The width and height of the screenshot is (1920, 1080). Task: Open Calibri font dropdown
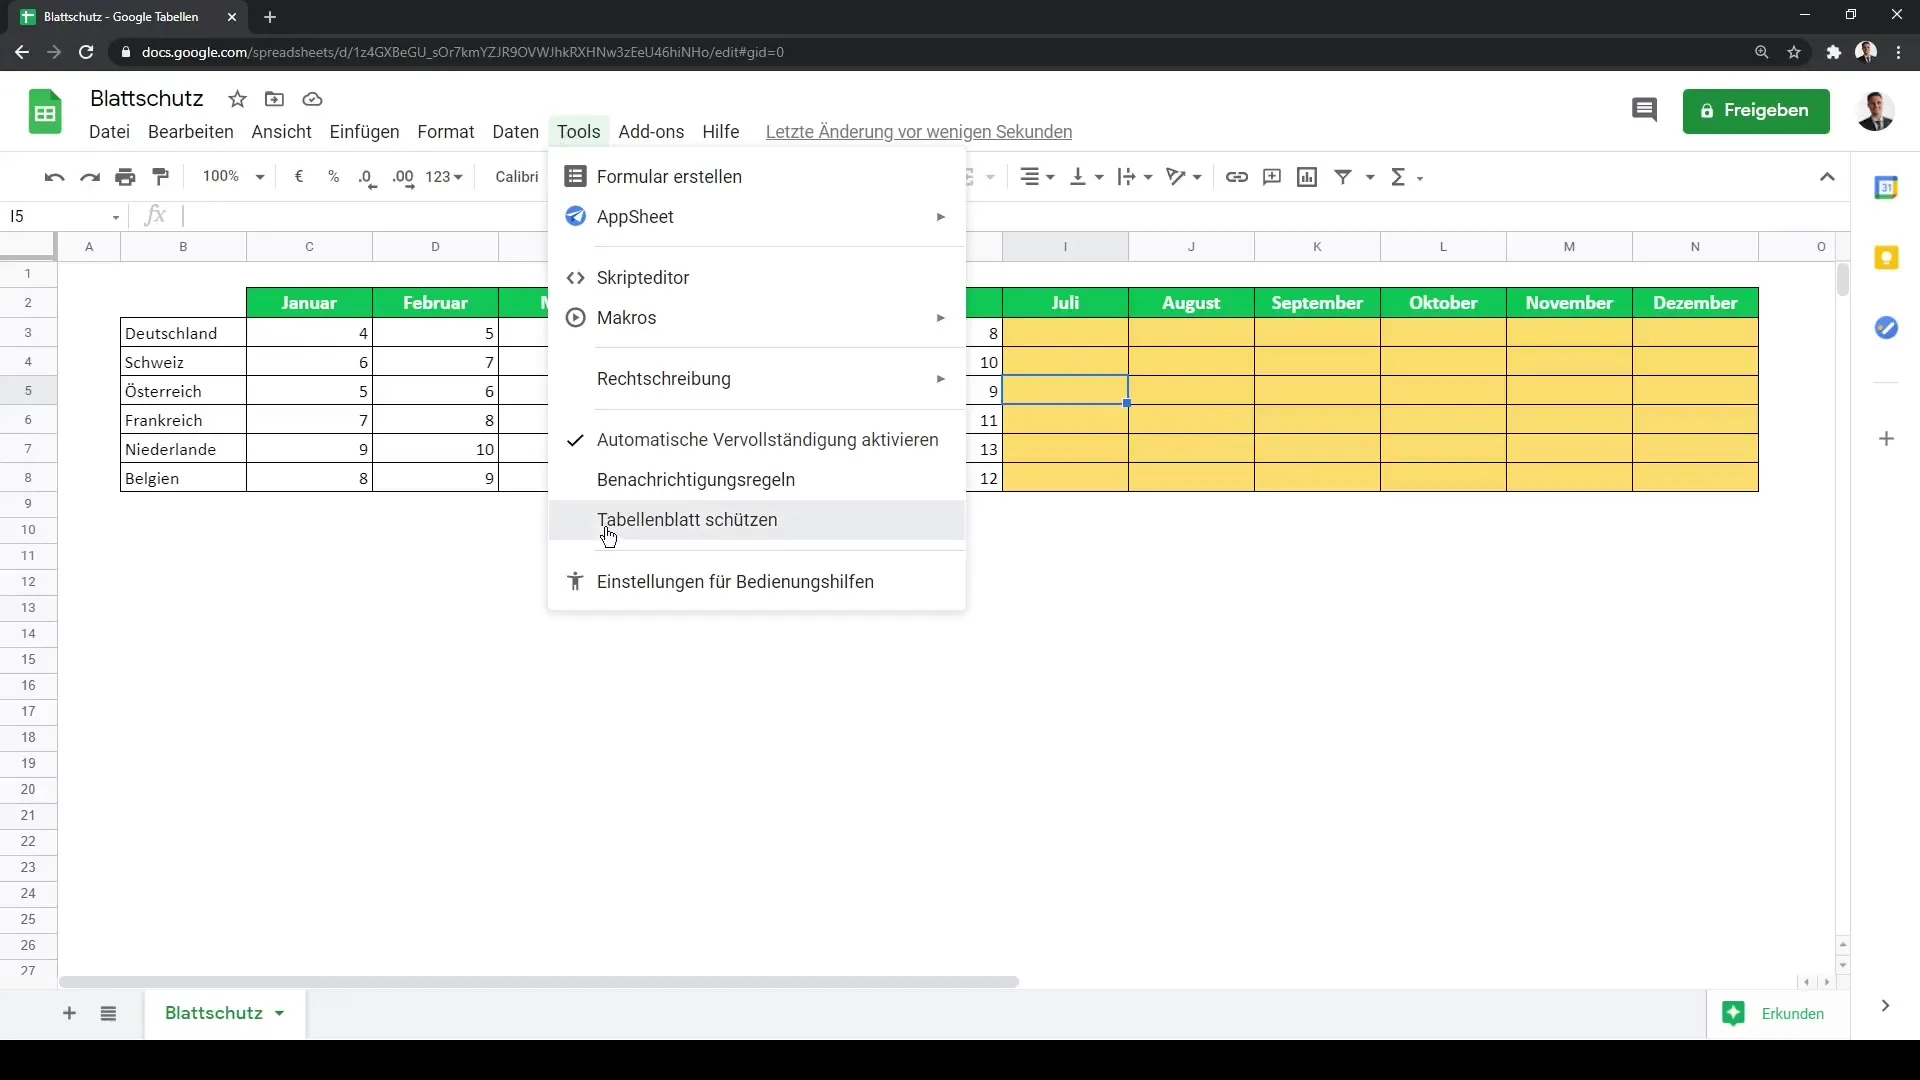coord(517,177)
